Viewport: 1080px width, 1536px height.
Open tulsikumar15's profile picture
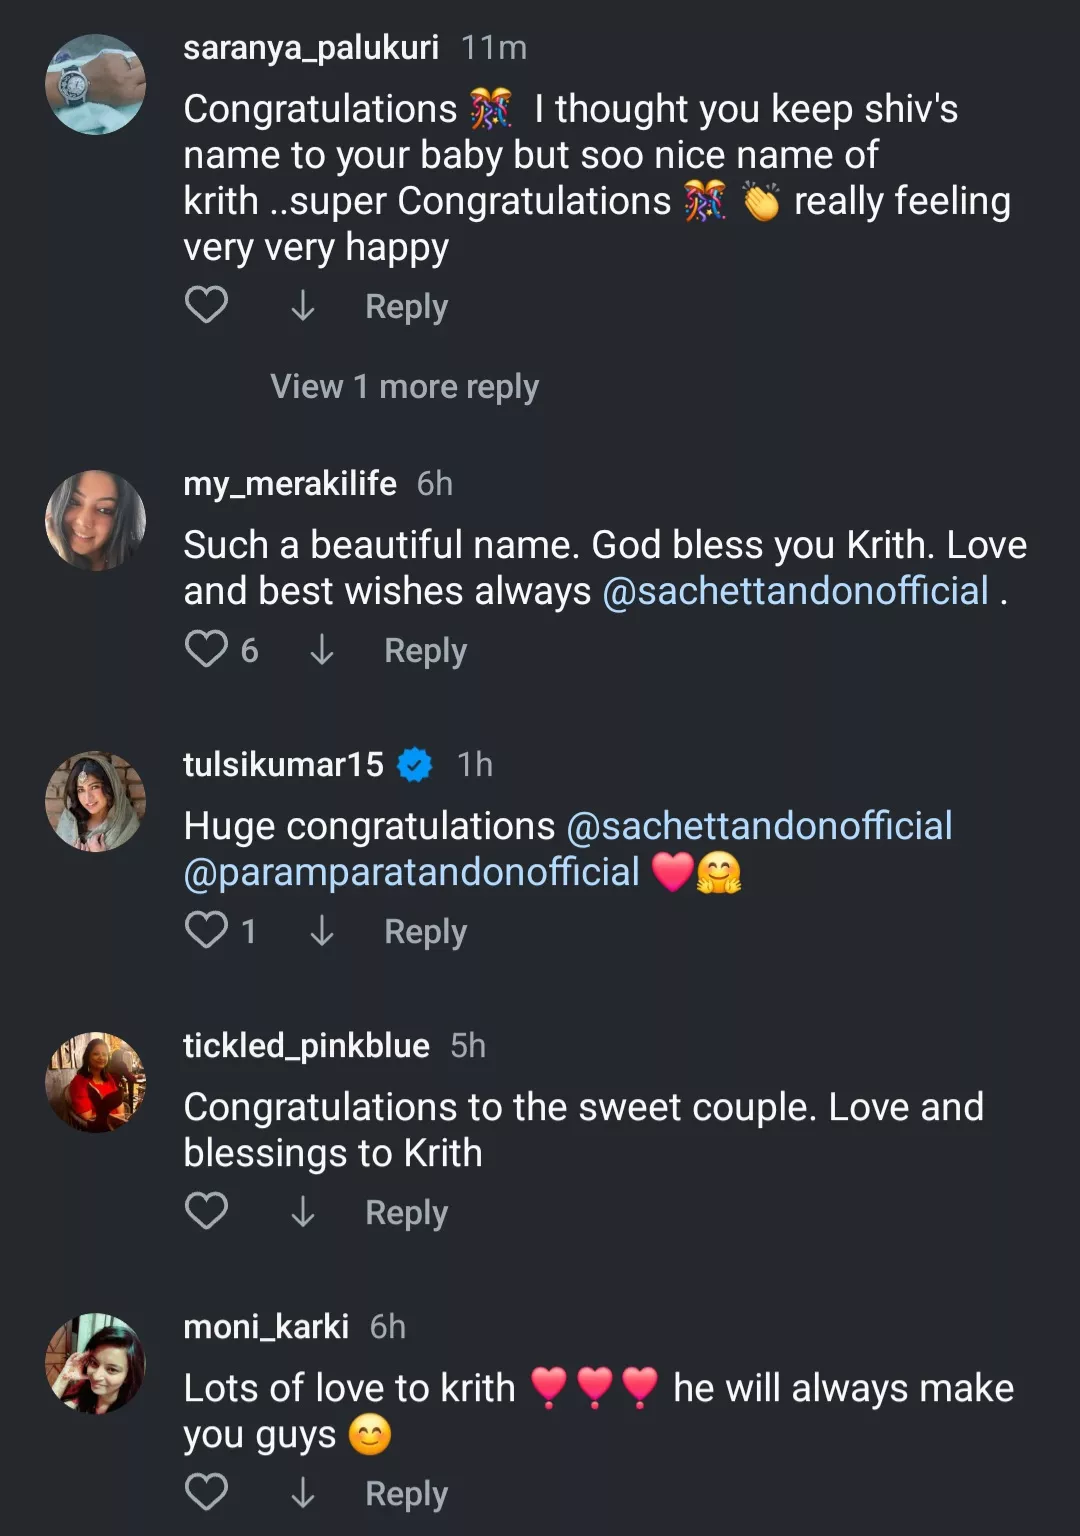click(x=96, y=801)
